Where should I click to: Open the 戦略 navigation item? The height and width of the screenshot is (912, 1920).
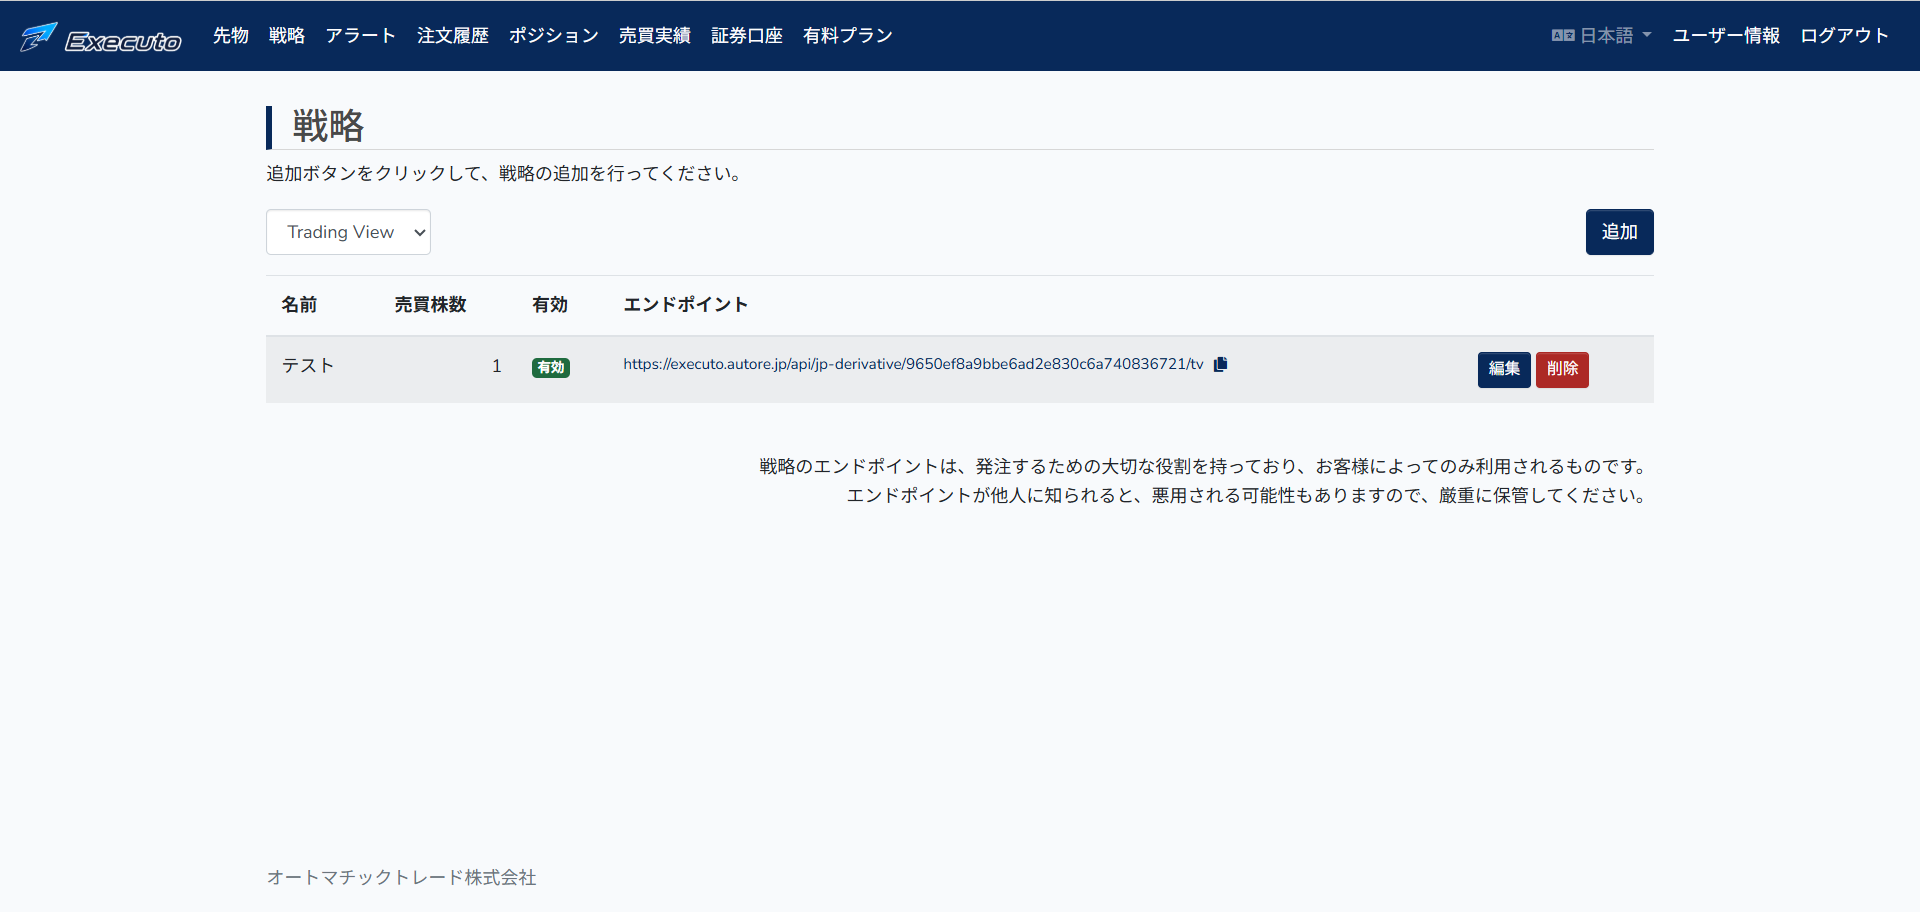click(287, 36)
